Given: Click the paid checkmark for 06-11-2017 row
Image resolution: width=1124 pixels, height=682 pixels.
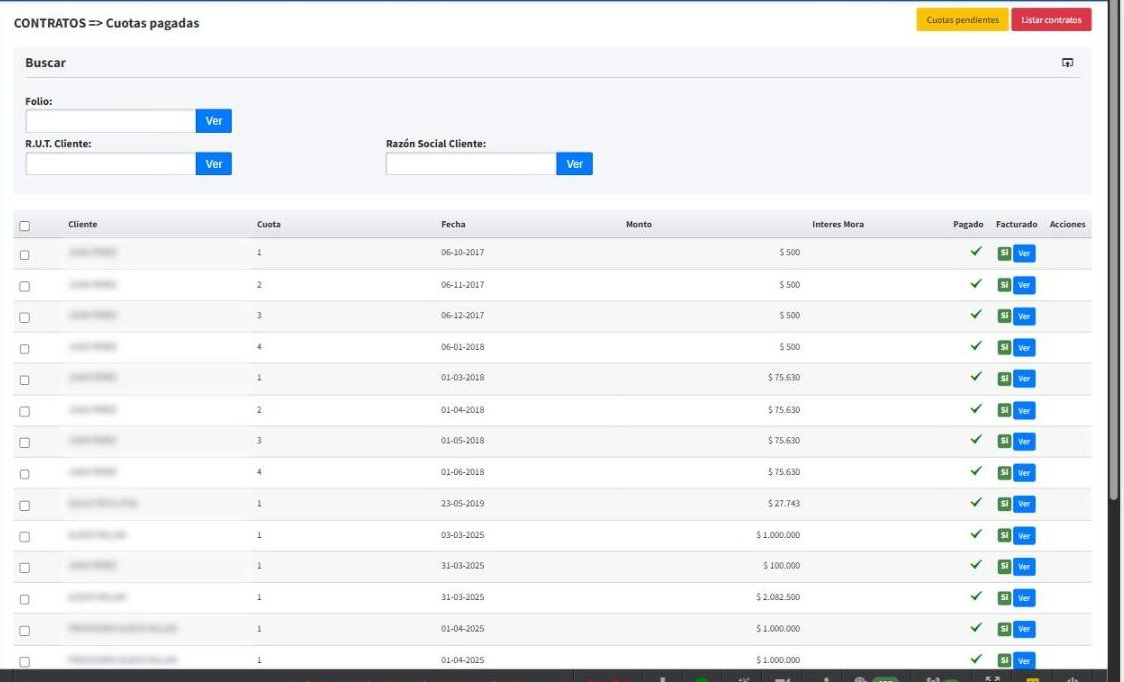Looking at the screenshot, I should [976, 284].
